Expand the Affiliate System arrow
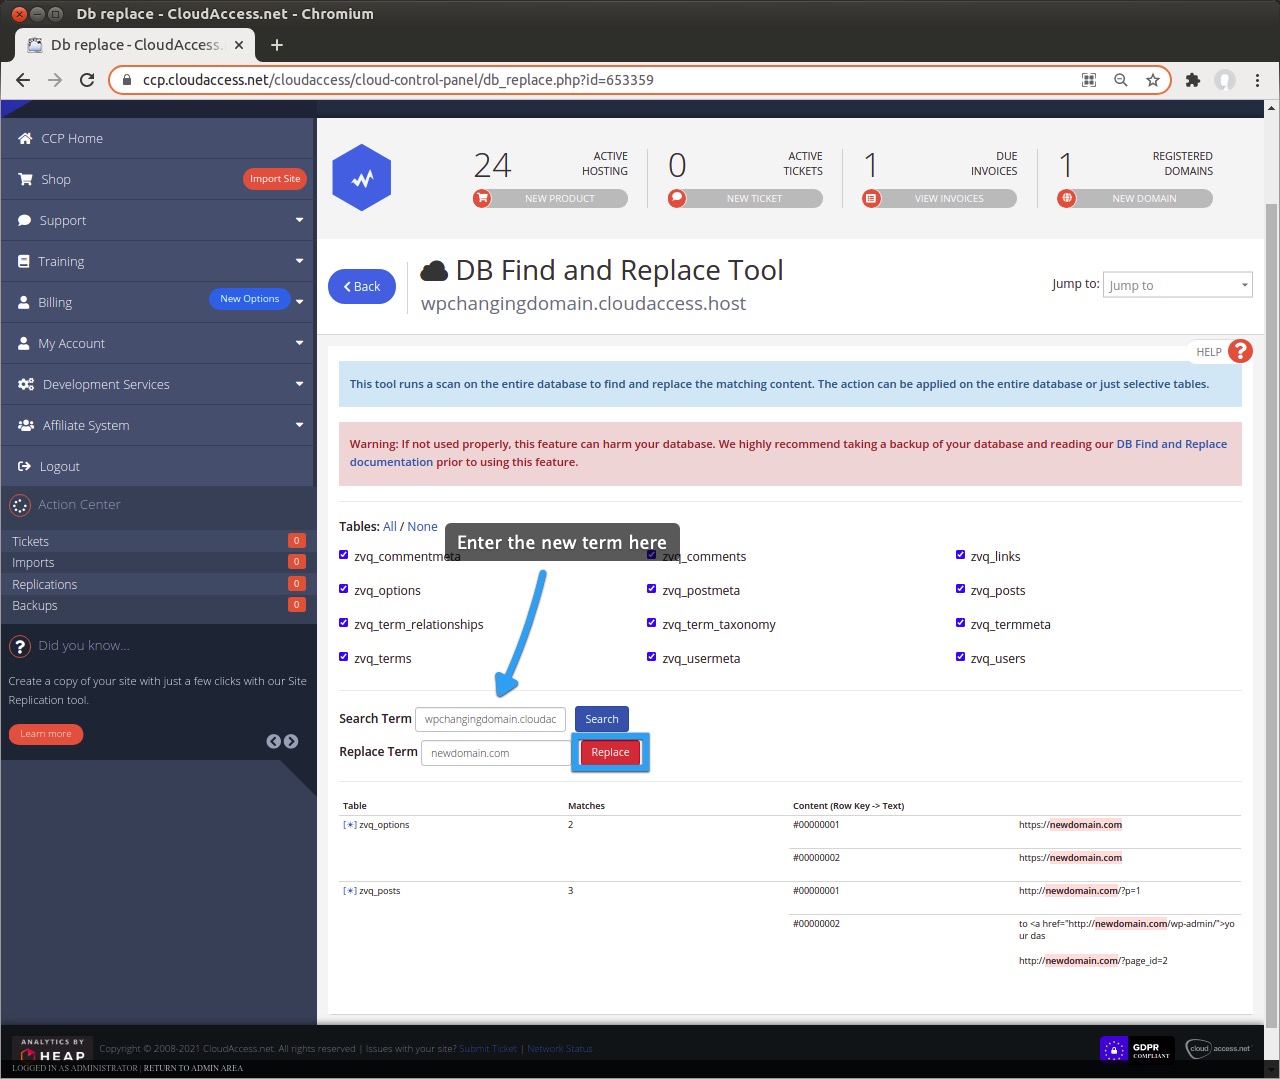Viewport: 1280px width, 1079px height. tap(299, 425)
